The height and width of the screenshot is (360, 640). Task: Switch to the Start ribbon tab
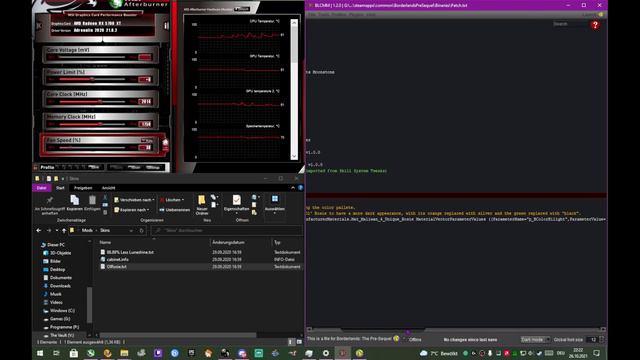[60, 188]
